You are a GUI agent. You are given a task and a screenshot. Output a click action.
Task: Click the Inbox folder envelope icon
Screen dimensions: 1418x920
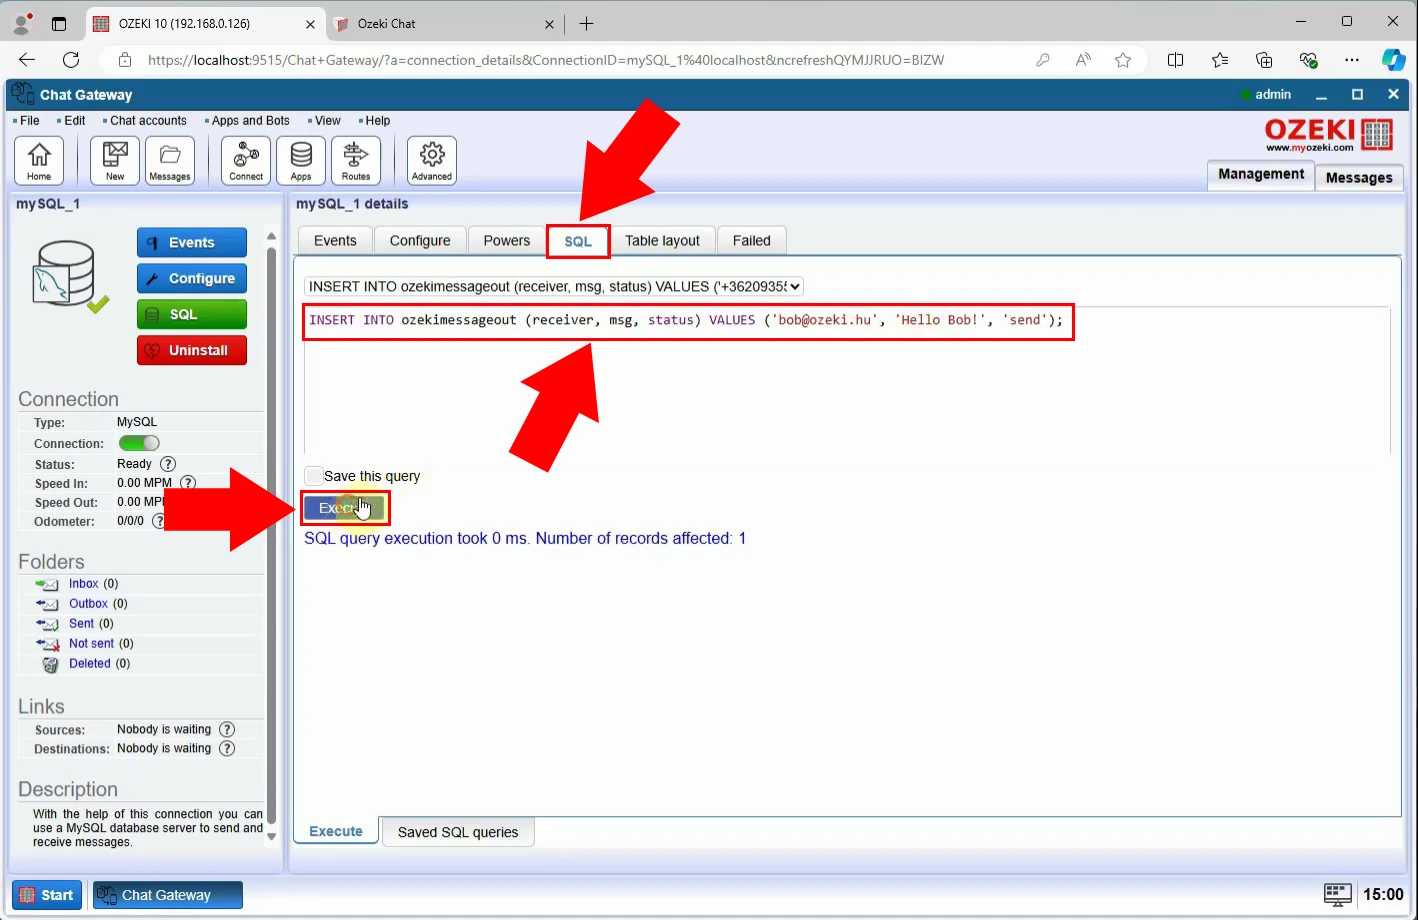coord(47,584)
